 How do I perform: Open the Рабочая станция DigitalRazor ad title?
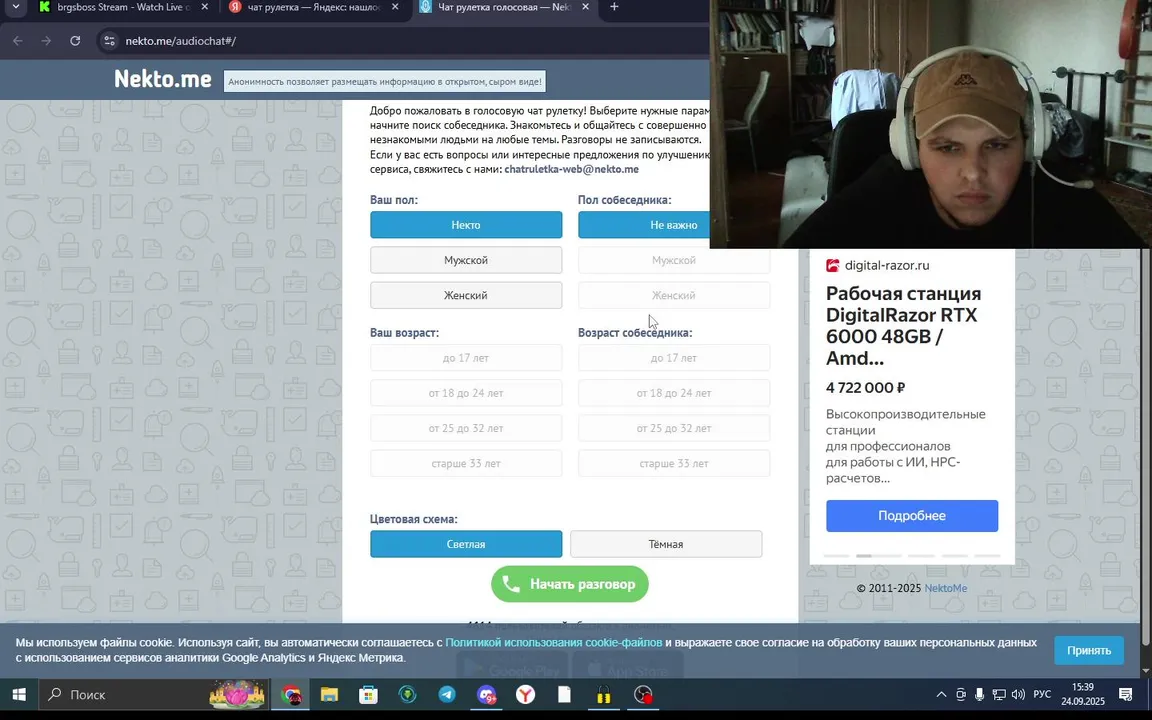[x=904, y=325]
